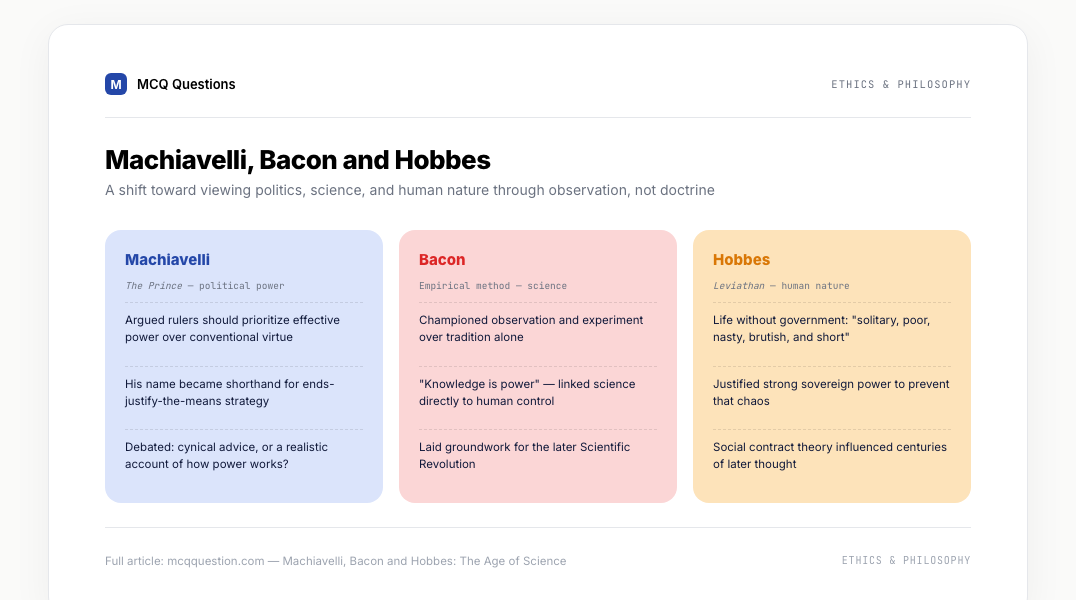Click the blue M logo icon
This screenshot has height=600, width=1076.
116,84
